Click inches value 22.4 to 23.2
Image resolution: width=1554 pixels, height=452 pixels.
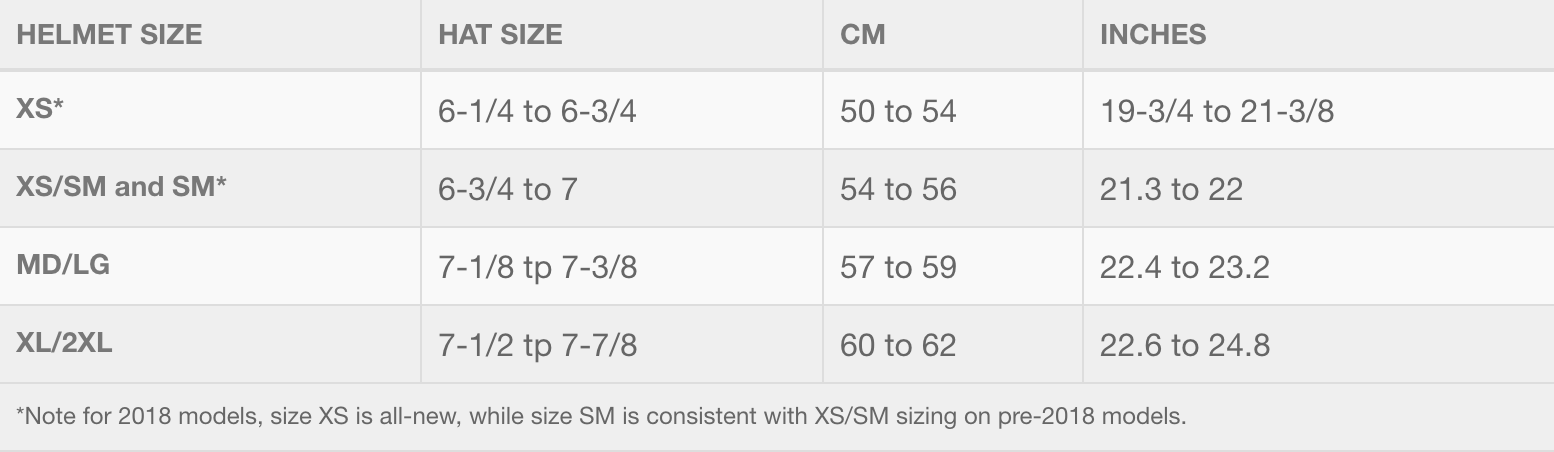click(x=1185, y=266)
